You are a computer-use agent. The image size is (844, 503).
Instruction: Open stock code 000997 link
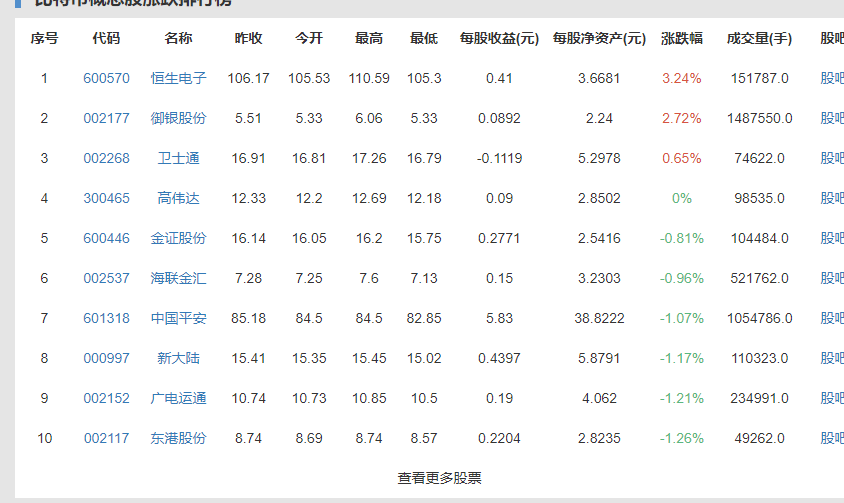(106, 358)
